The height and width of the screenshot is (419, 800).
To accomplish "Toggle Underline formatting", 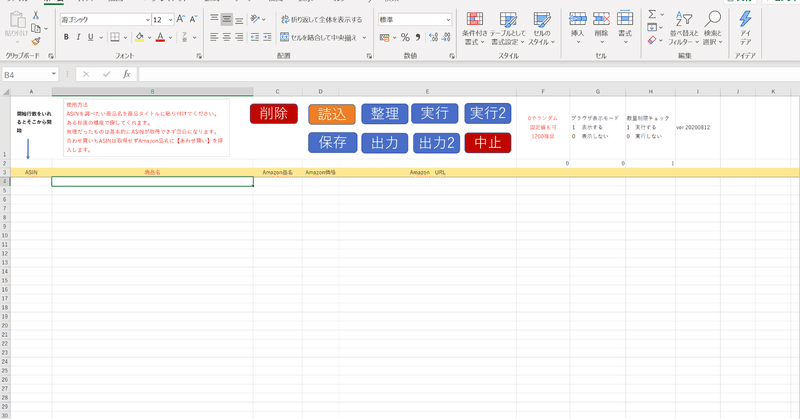I will pyautogui.click(x=90, y=37).
